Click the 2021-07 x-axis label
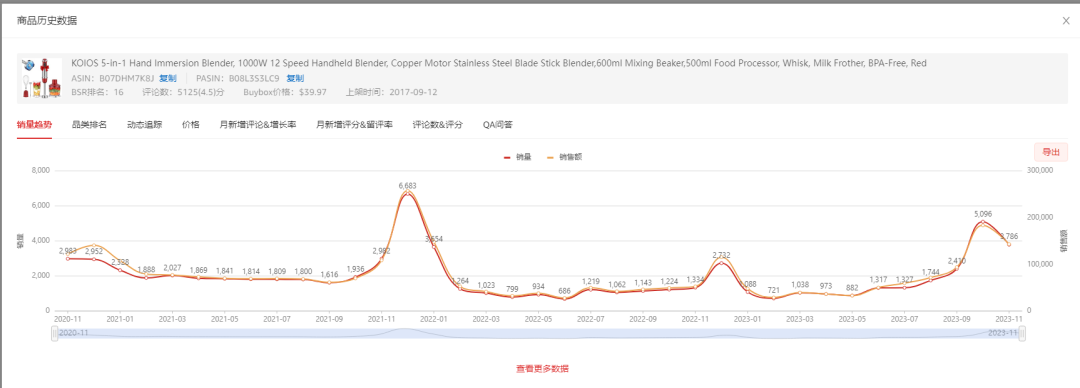Screen dimensions: 1080x388 coord(277,320)
